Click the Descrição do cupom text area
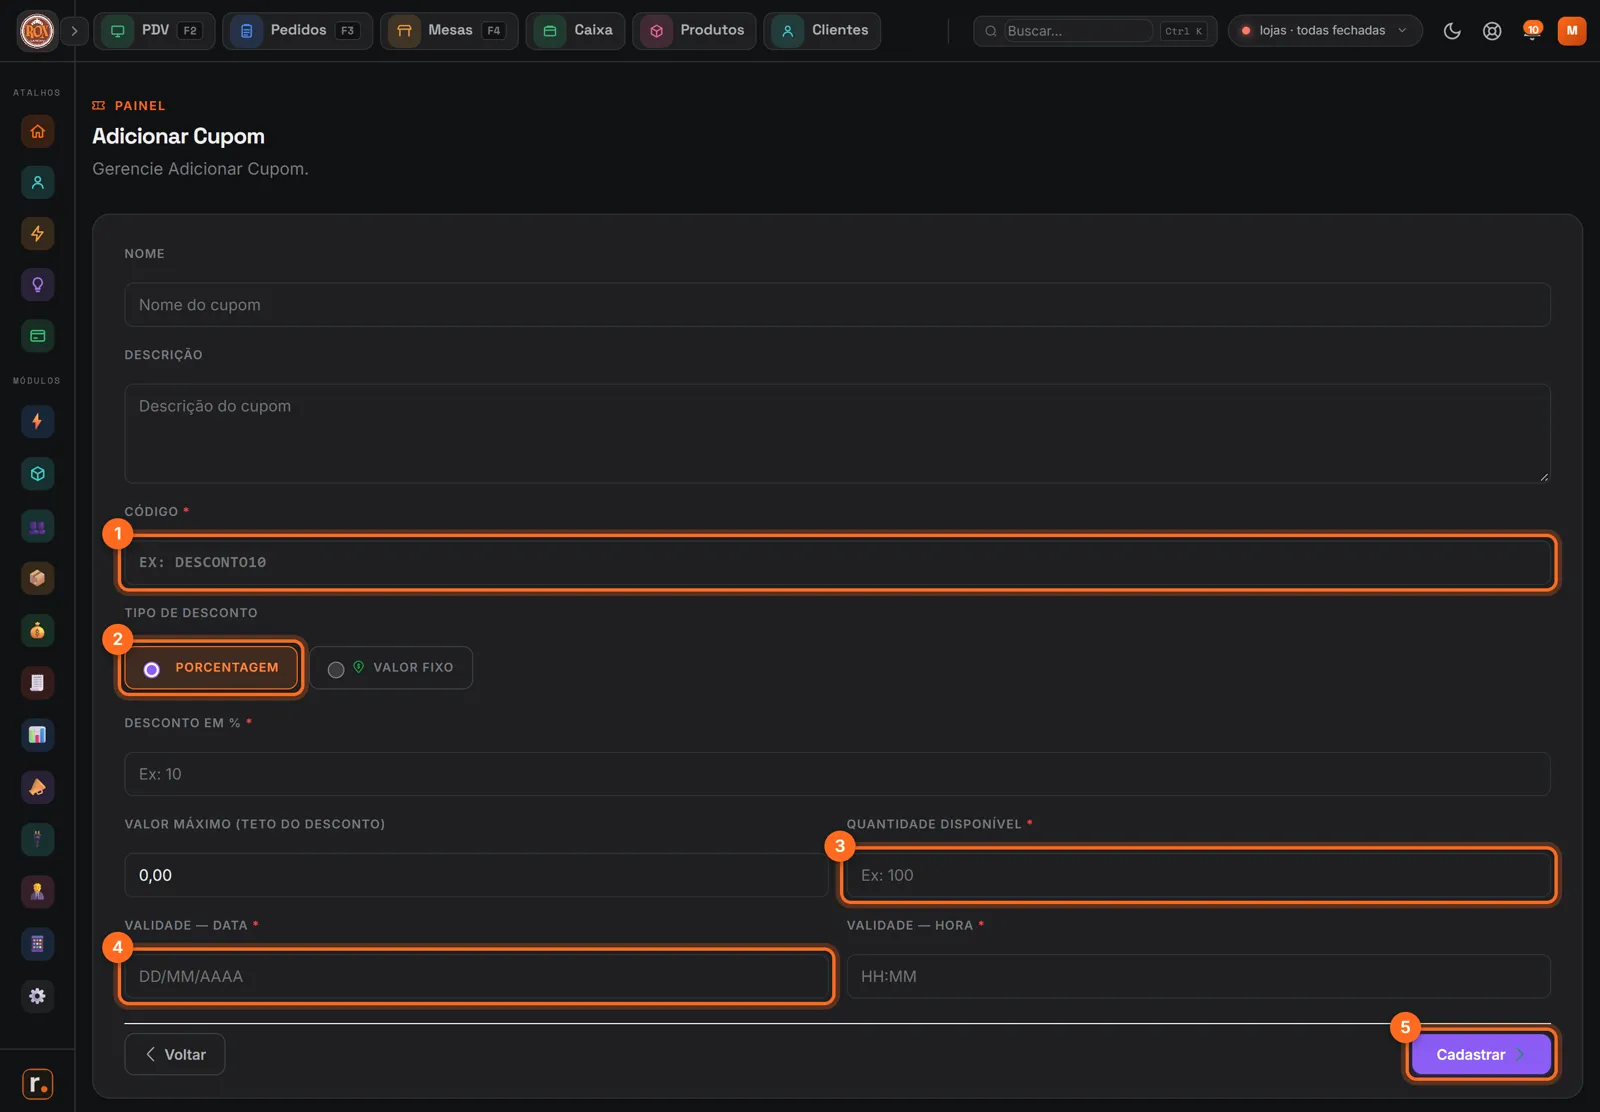This screenshot has width=1600, height=1112. click(837, 434)
